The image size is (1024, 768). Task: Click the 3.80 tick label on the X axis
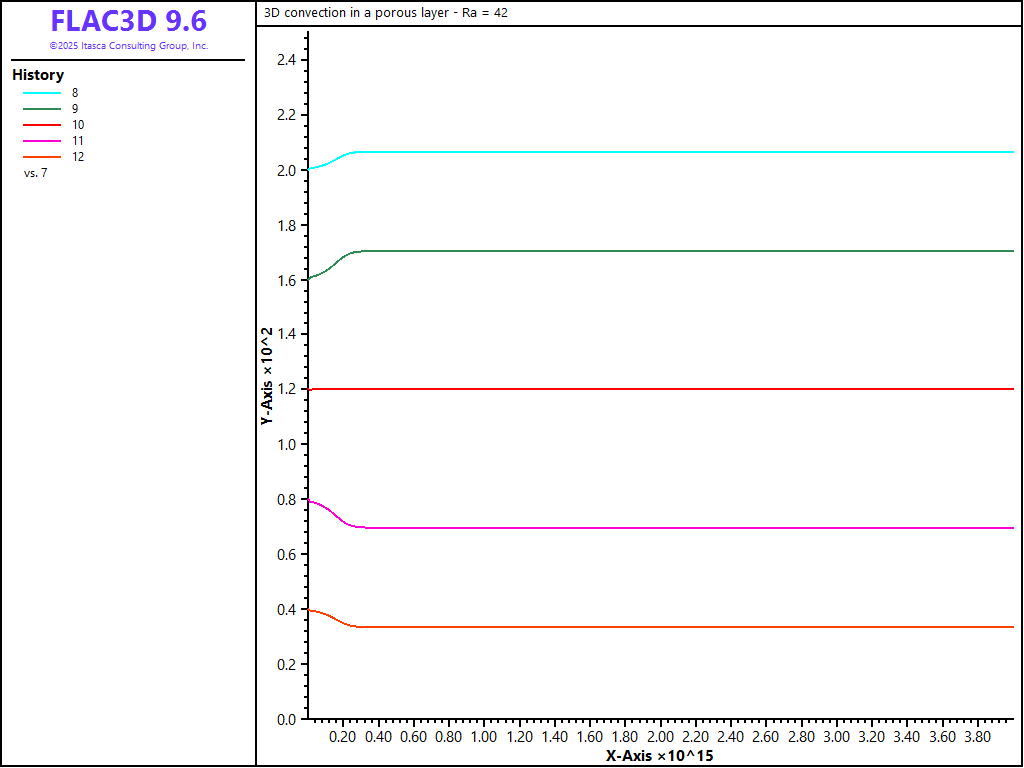[x=977, y=737]
